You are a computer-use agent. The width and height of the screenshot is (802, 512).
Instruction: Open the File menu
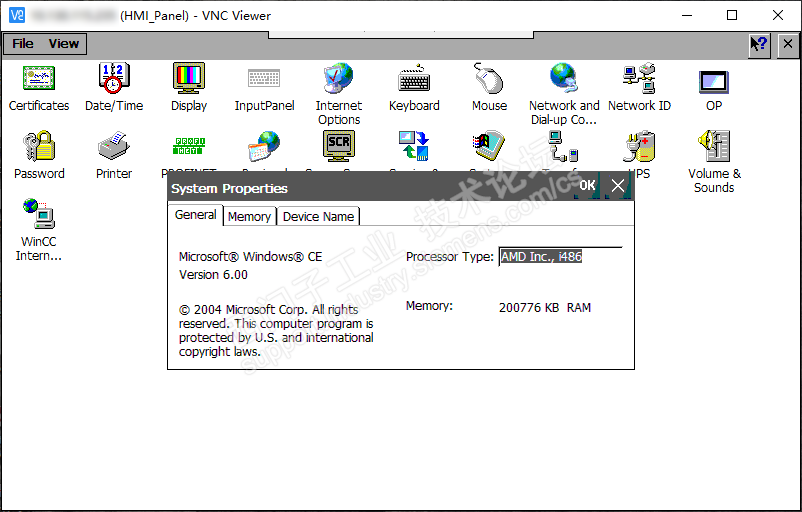pos(23,43)
